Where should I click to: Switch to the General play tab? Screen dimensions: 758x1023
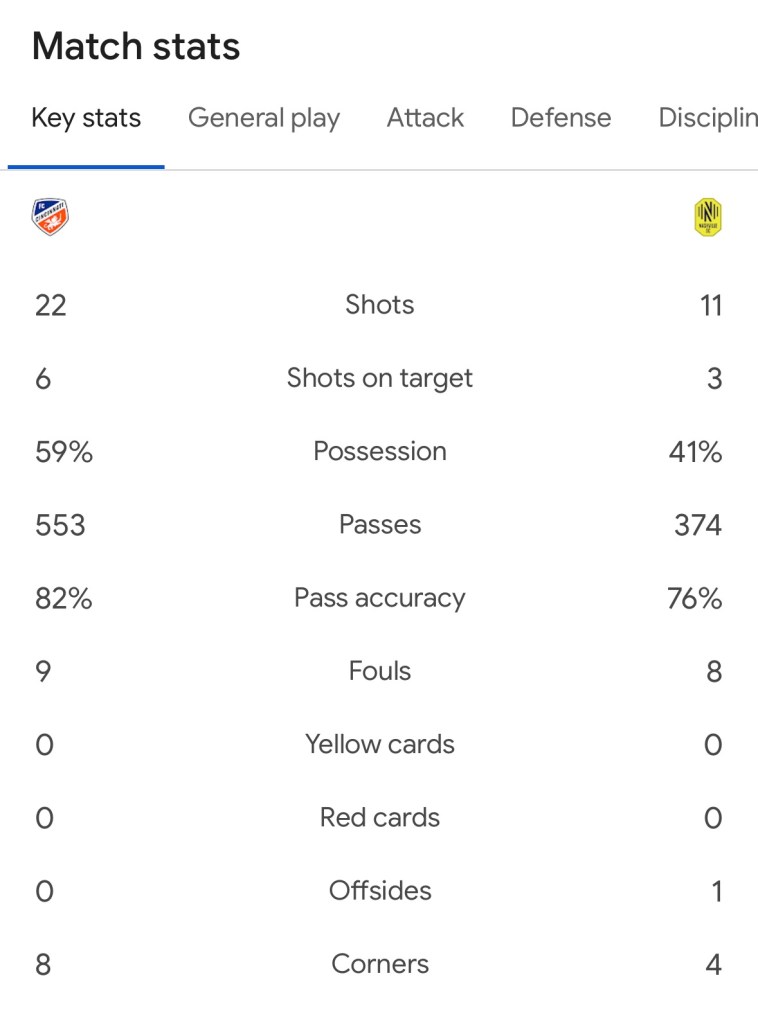point(264,118)
